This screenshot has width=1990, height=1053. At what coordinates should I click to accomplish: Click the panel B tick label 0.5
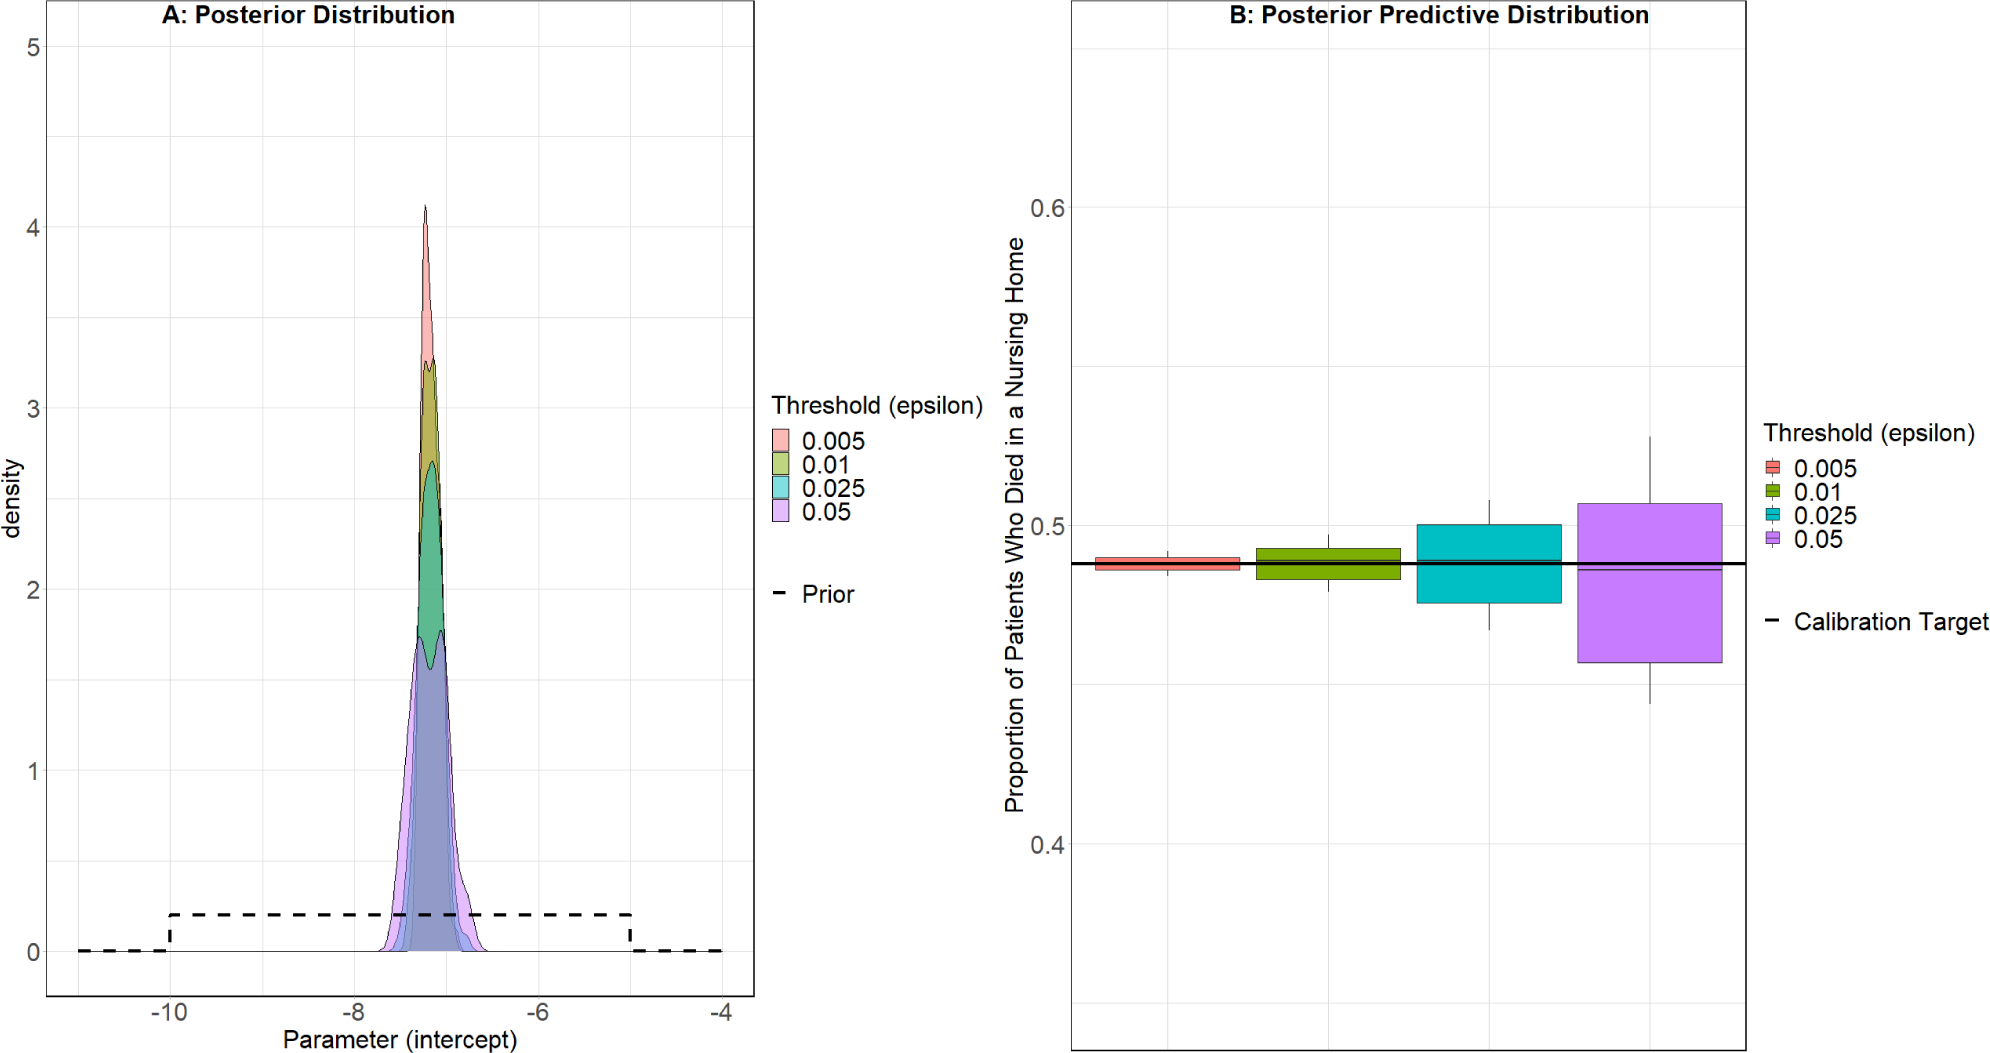click(x=1047, y=526)
